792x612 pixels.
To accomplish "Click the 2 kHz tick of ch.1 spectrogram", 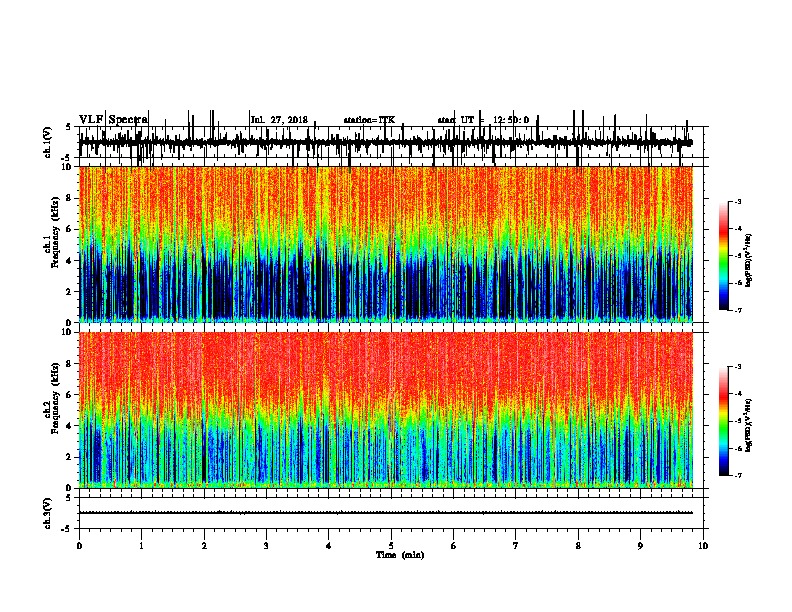I will pos(69,291).
